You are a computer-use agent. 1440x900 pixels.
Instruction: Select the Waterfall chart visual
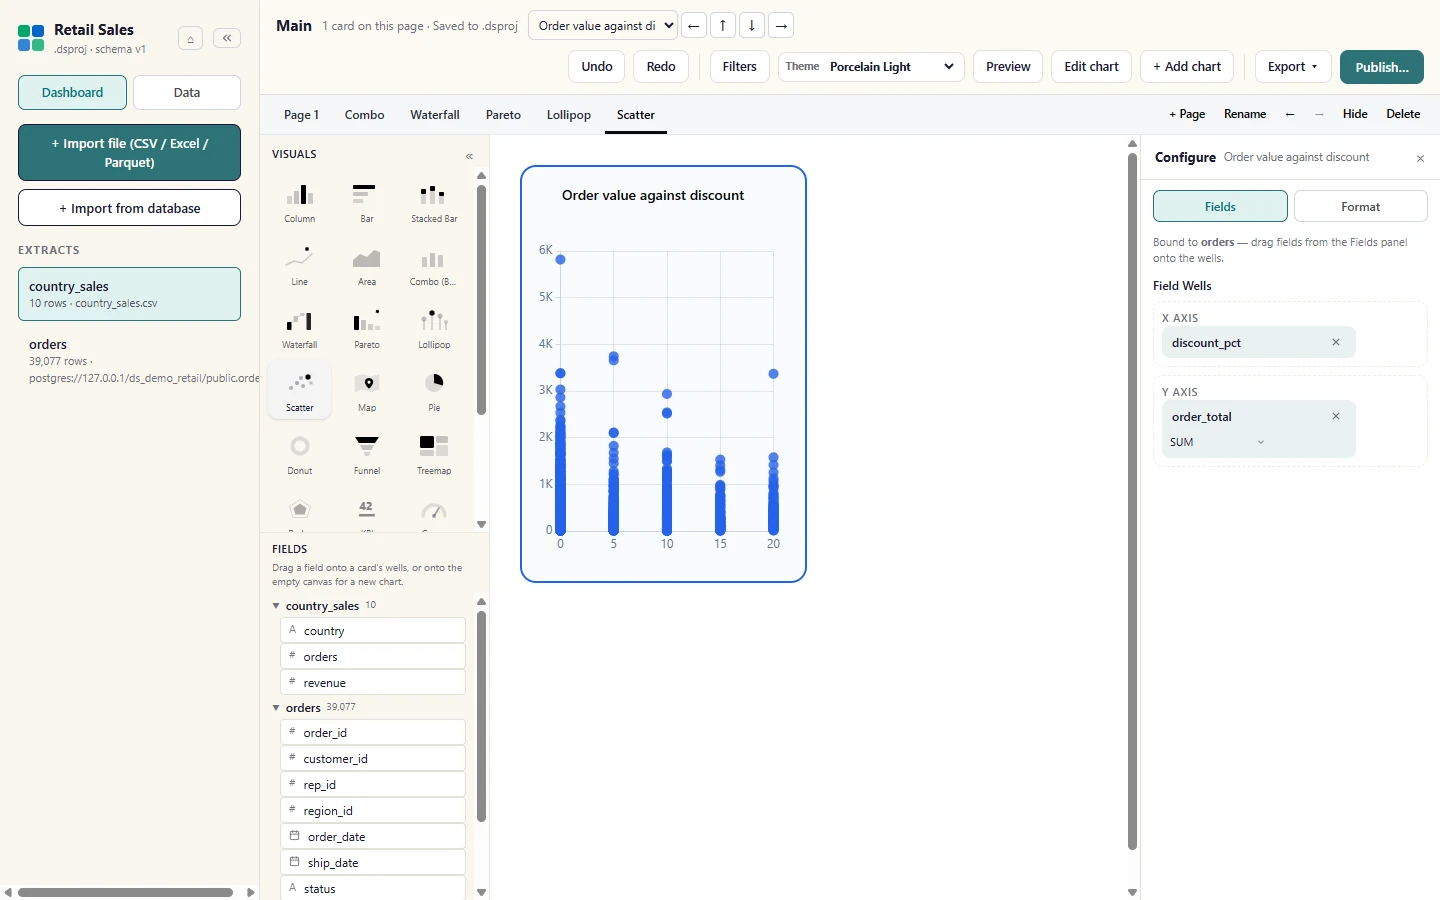click(x=300, y=329)
